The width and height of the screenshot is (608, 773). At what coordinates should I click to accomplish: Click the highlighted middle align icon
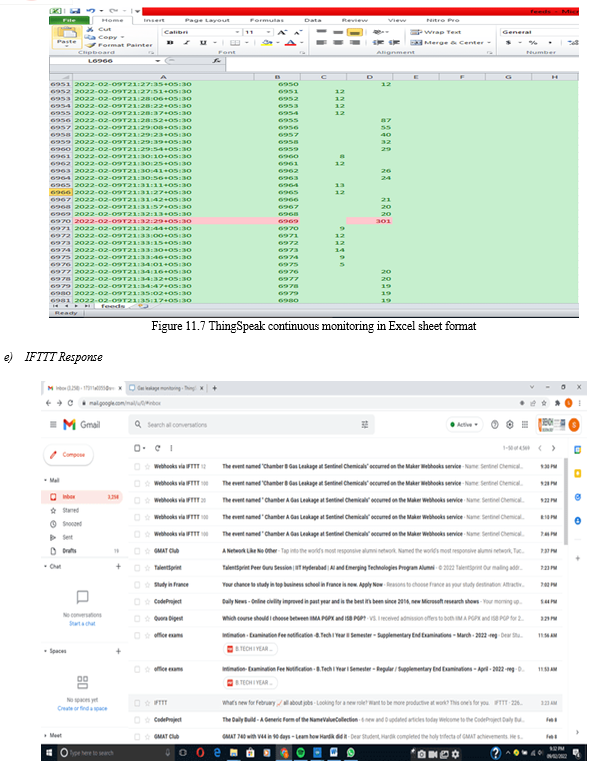[x=355, y=32]
